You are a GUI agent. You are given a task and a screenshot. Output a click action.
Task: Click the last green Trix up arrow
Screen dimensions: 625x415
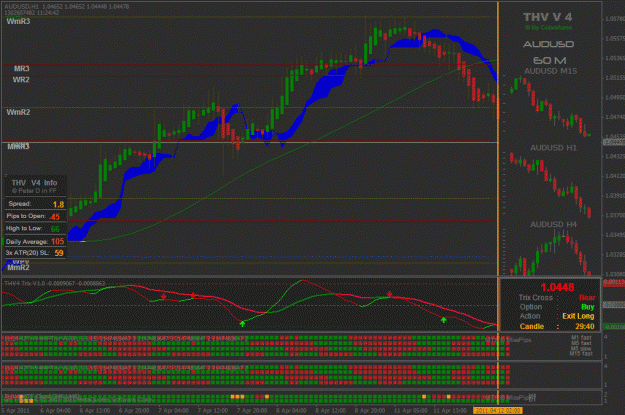pos(443,320)
